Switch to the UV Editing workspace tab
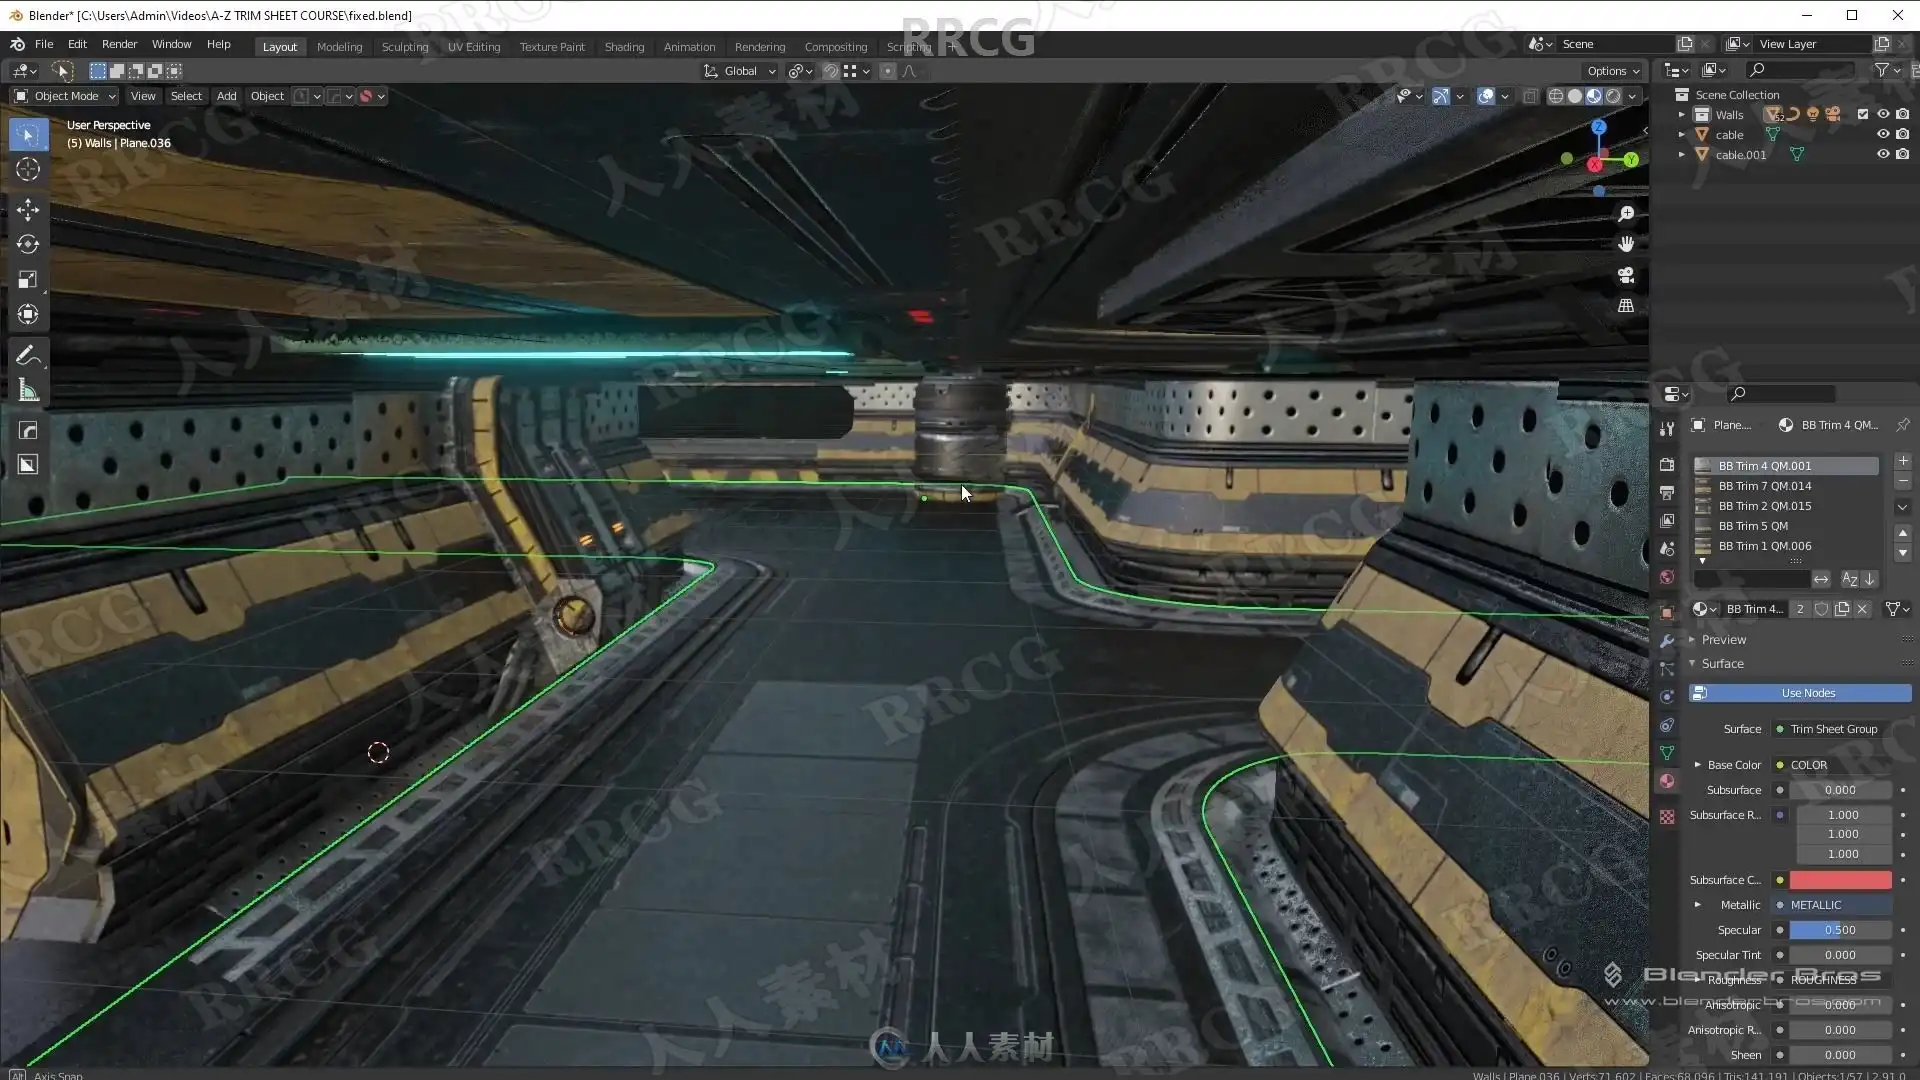 (473, 47)
